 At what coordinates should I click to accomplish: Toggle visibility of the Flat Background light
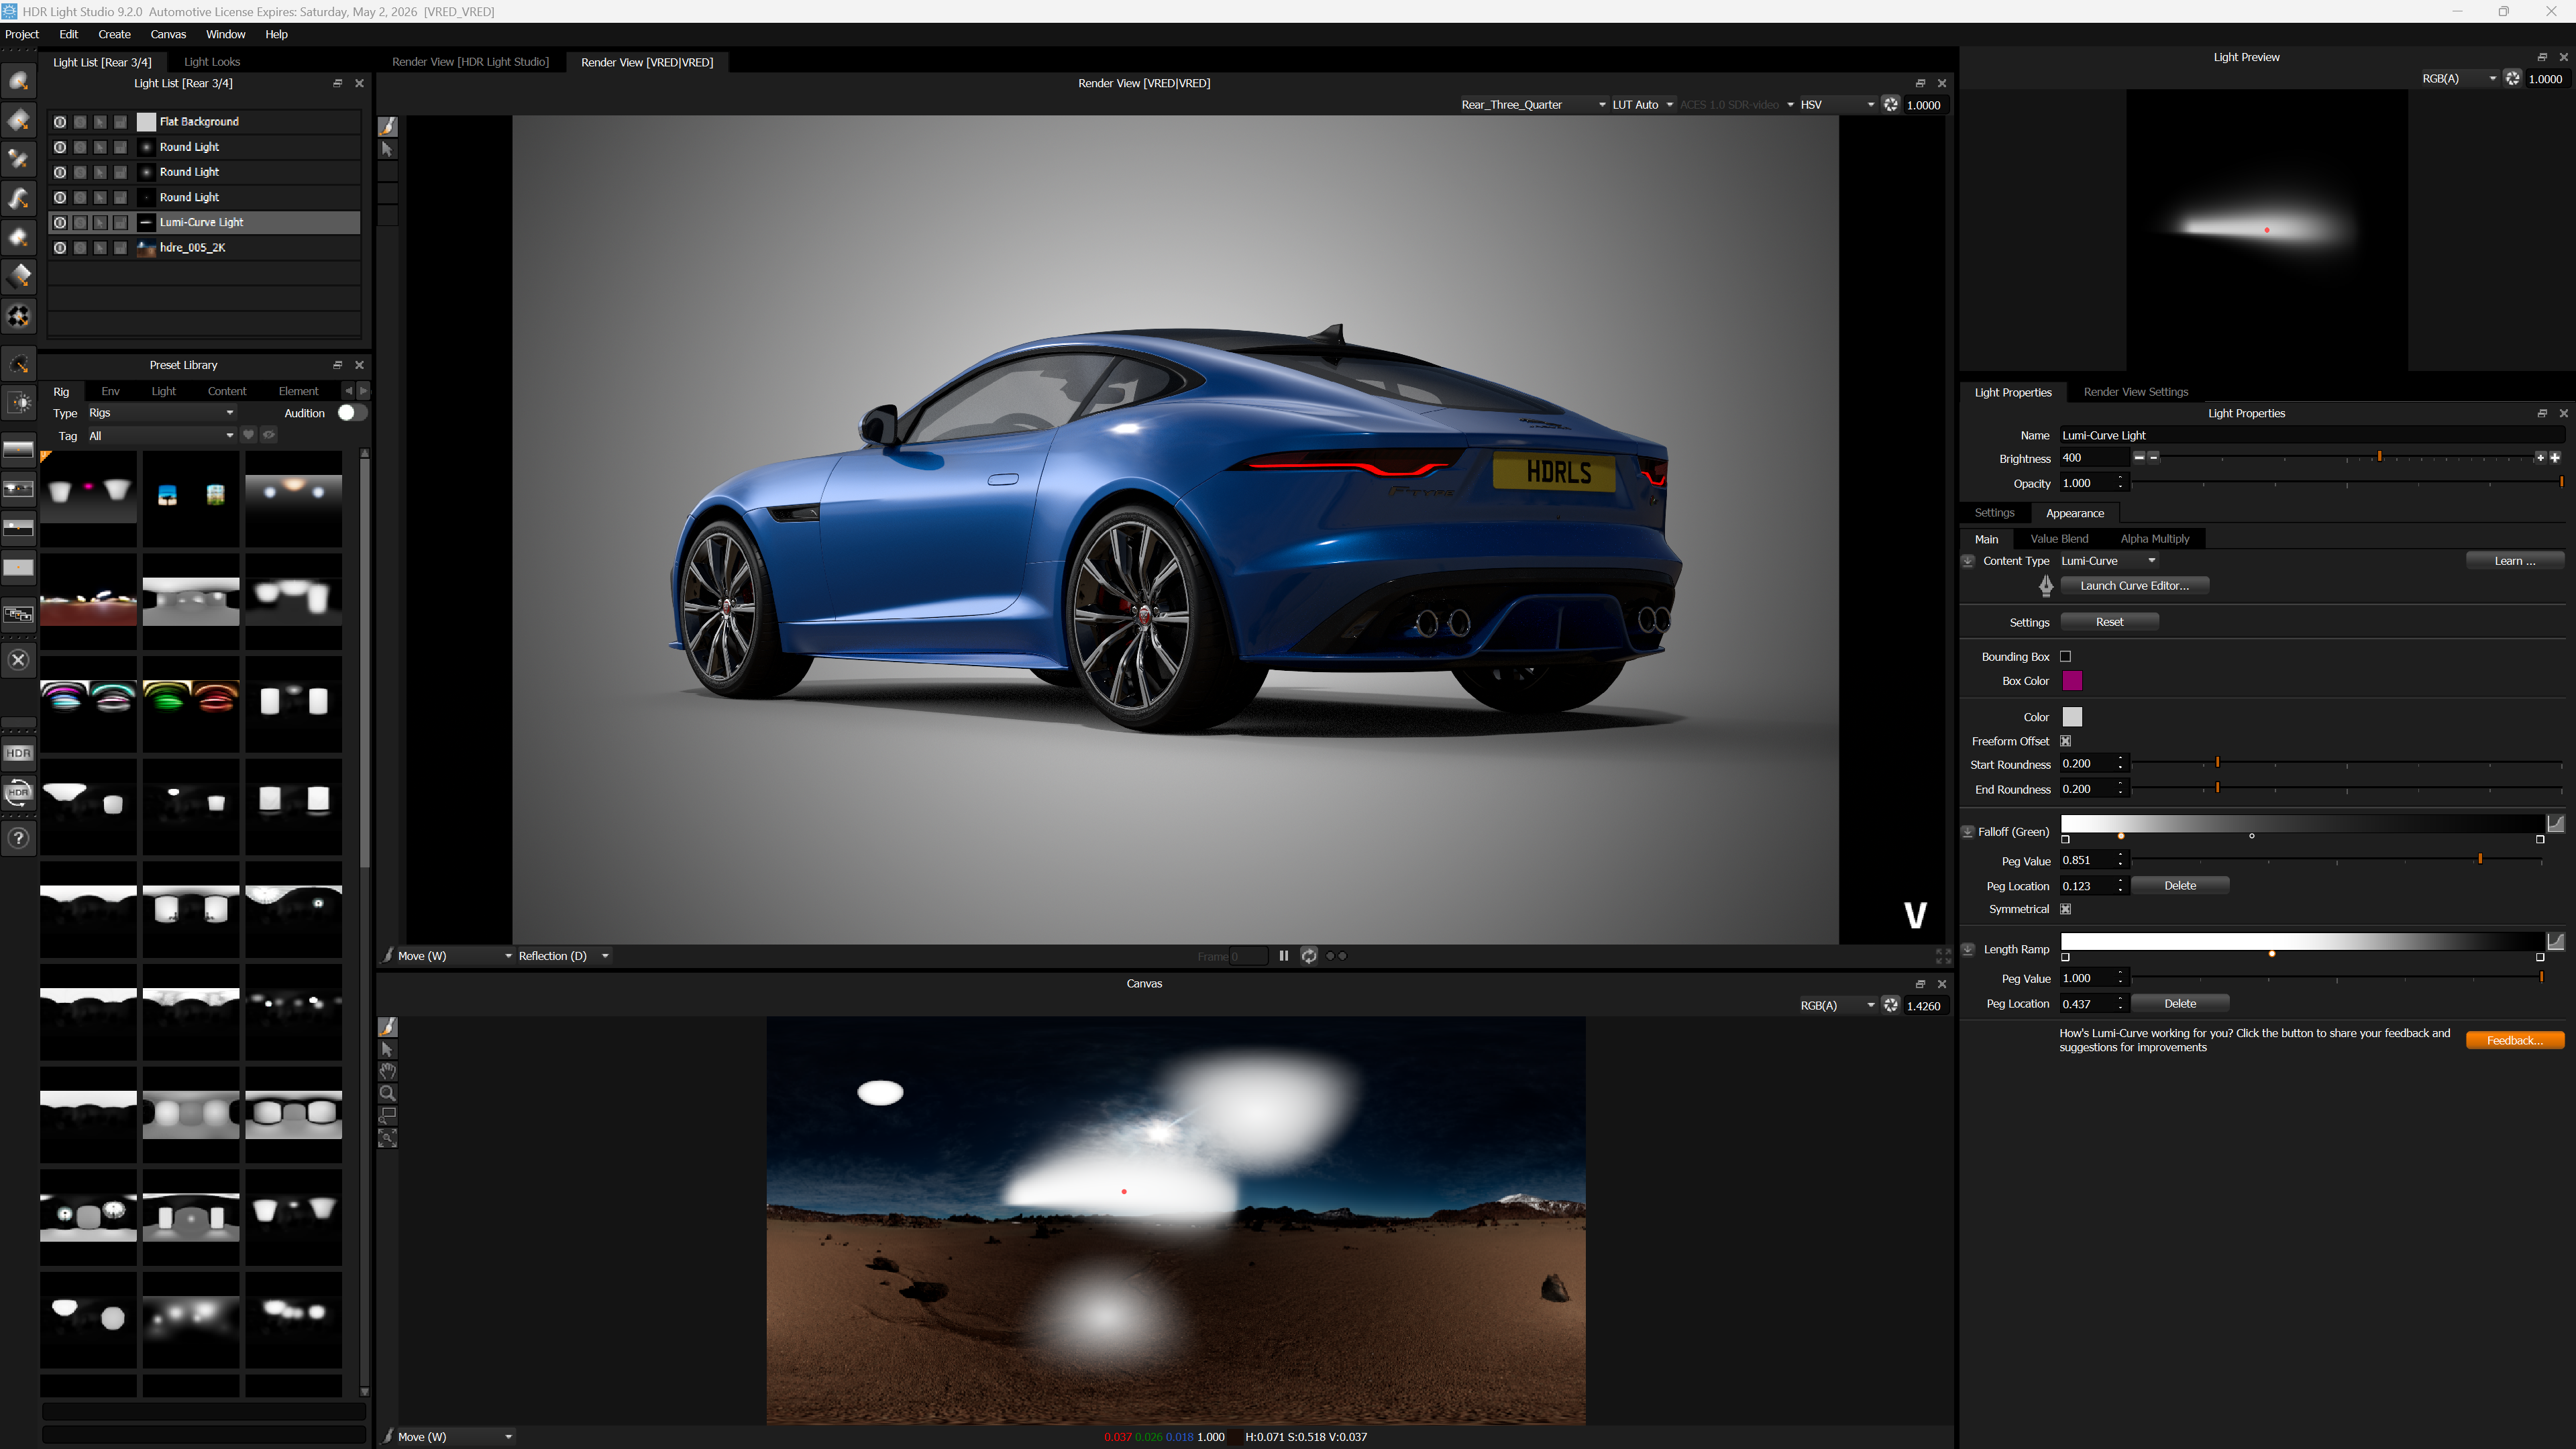tap(60, 121)
